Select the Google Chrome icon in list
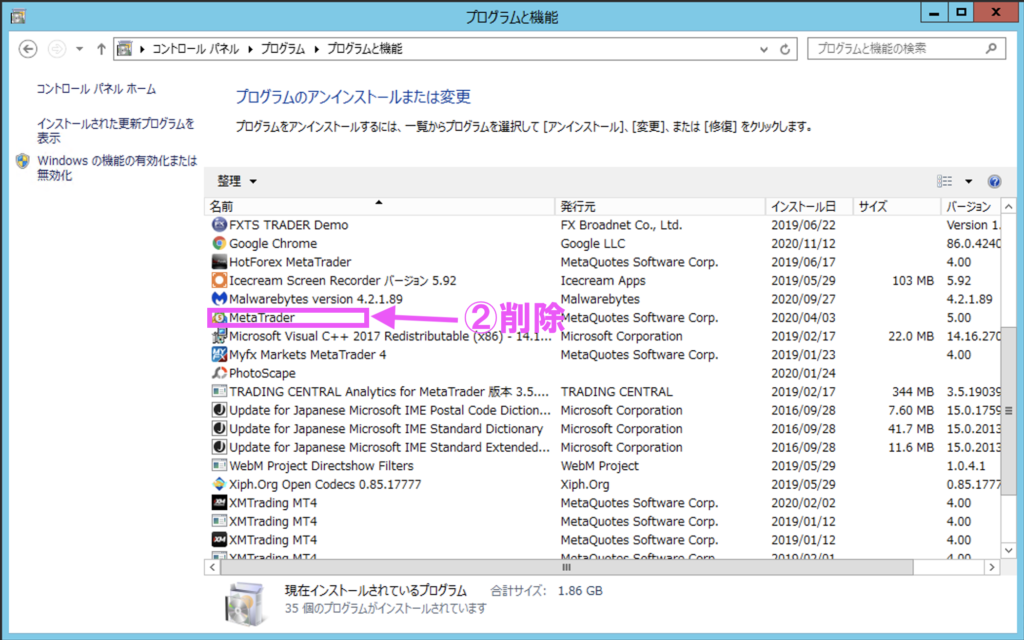 [219, 243]
